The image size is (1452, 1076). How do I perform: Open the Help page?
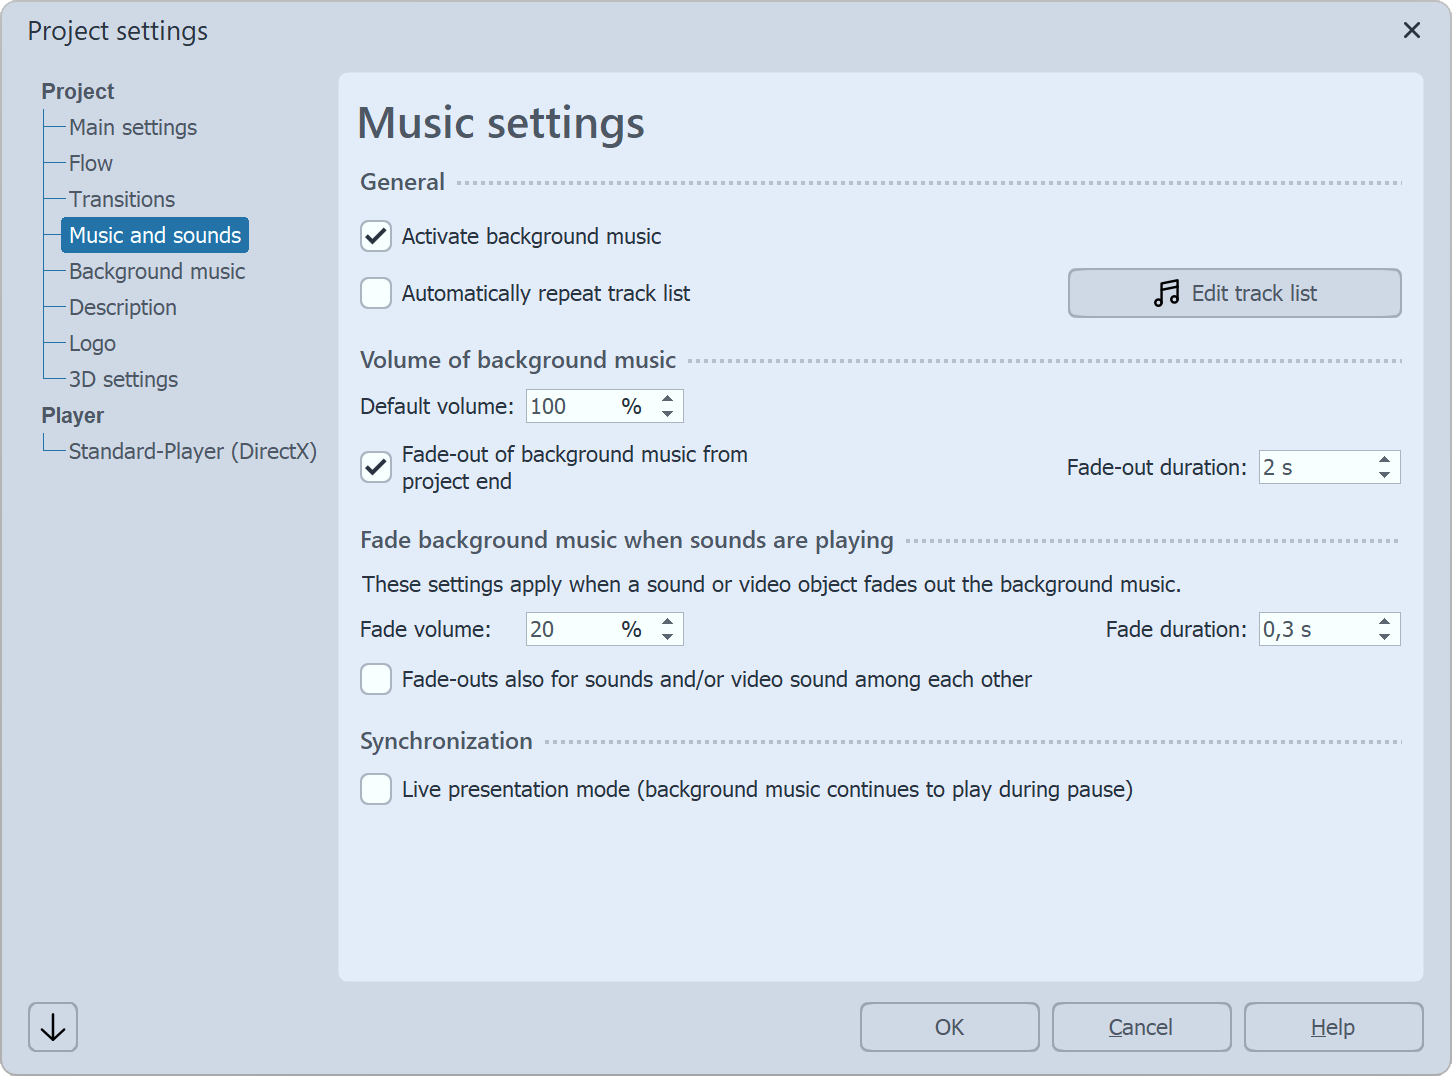[1333, 1027]
